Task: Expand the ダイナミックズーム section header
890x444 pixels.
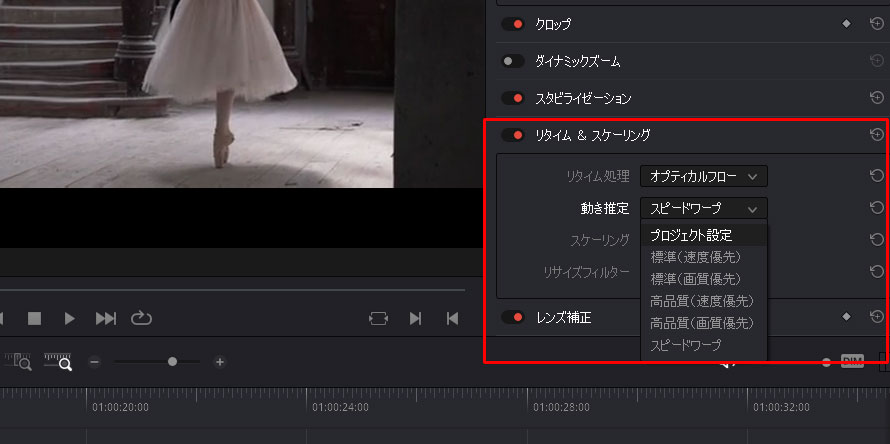Action: (x=578, y=61)
